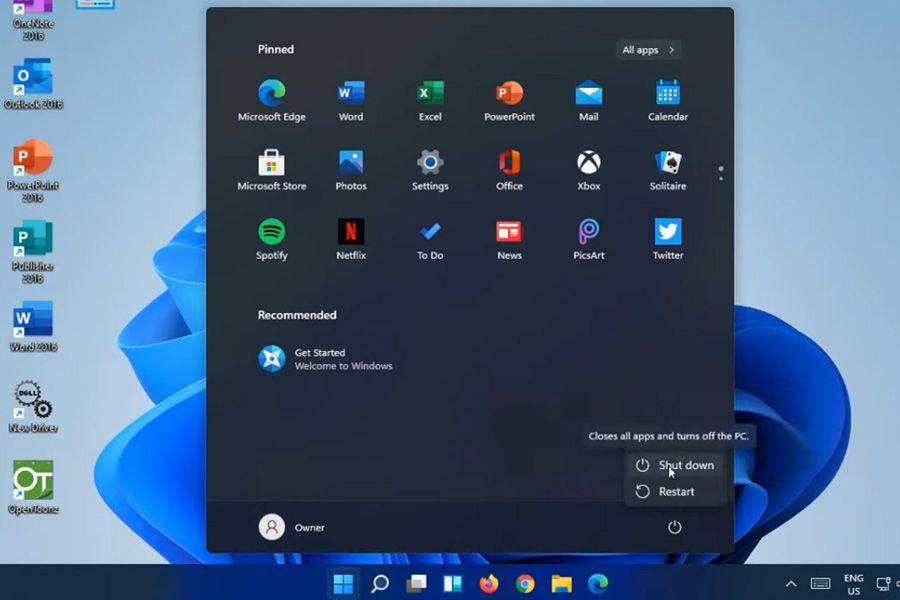This screenshot has height=600, width=900.
Task: Open the Outlook 2016 desktop shortcut
Action: [x=33, y=83]
